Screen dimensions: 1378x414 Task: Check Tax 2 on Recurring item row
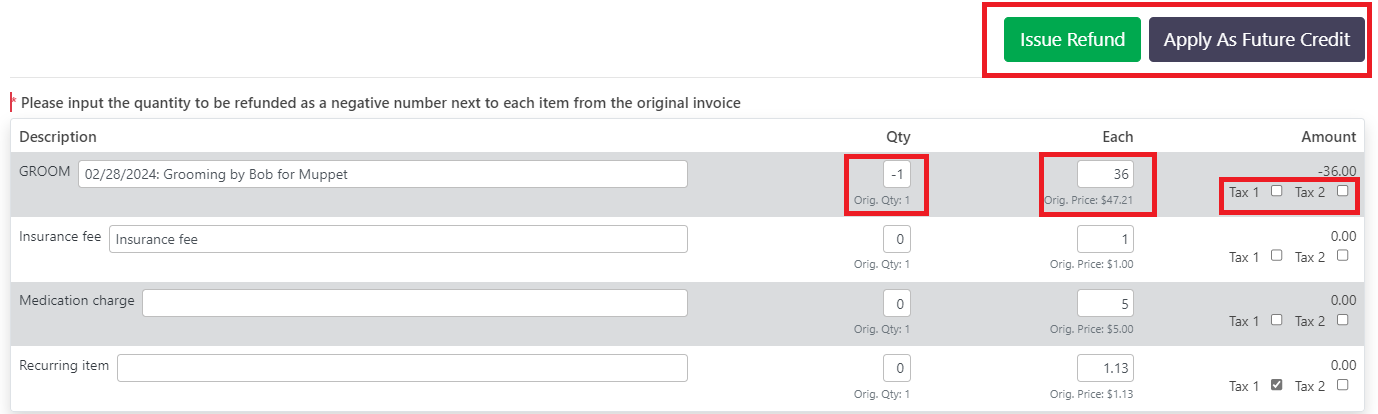(x=1342, y=385)
